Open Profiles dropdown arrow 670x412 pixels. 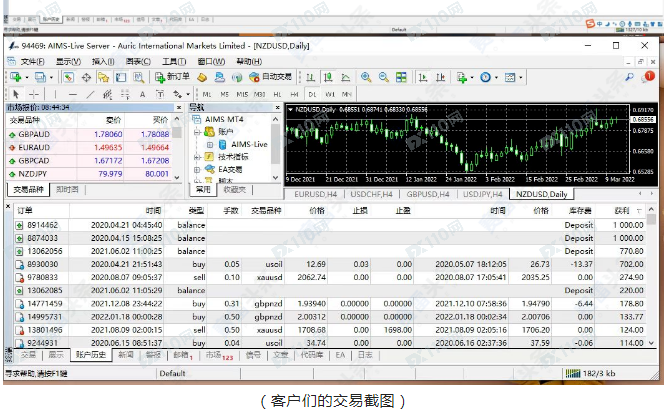[x=51, y=78]
